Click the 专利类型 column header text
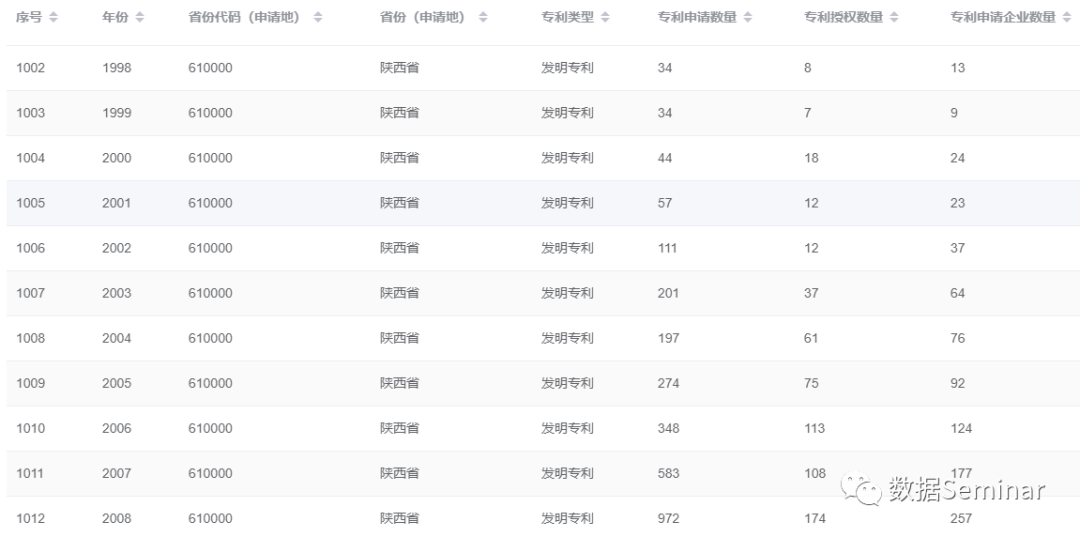The height and width of the screenshot is (537, 1080). point(567,18)
